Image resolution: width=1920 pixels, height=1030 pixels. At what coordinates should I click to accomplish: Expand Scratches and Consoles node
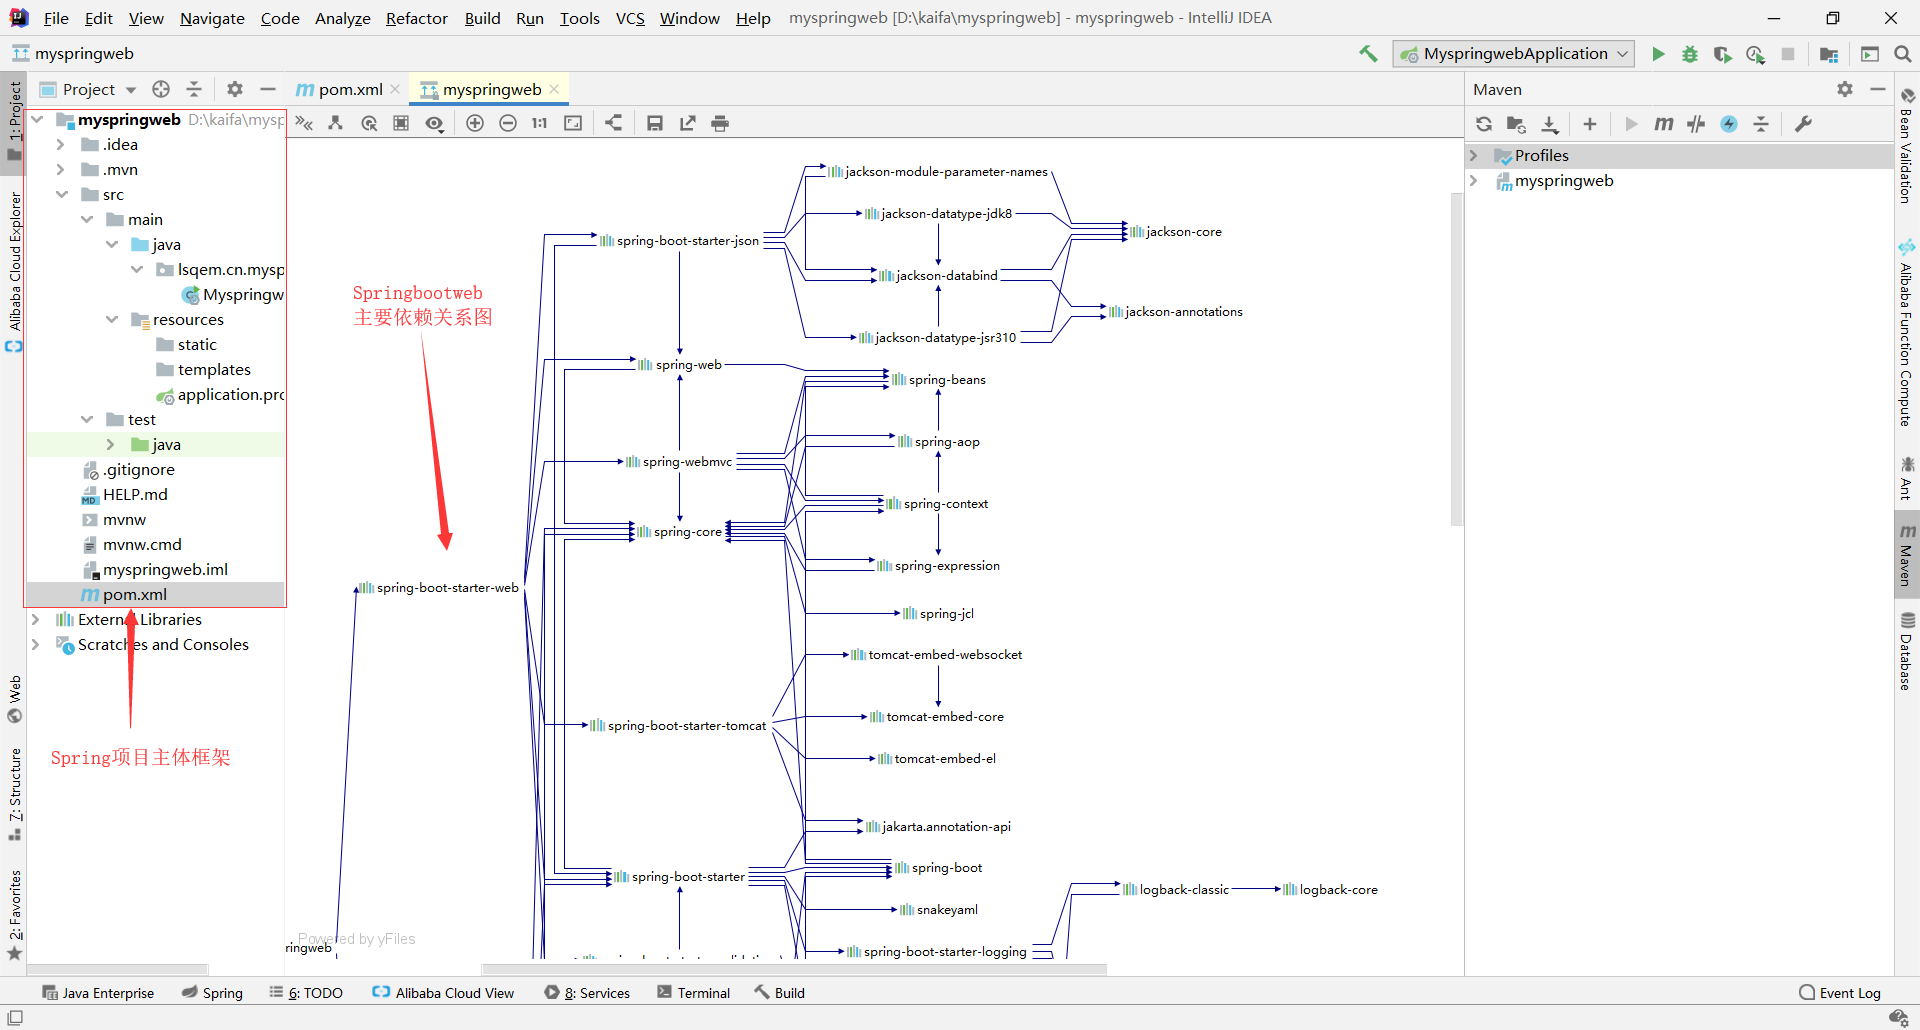(x=35, y=645)
